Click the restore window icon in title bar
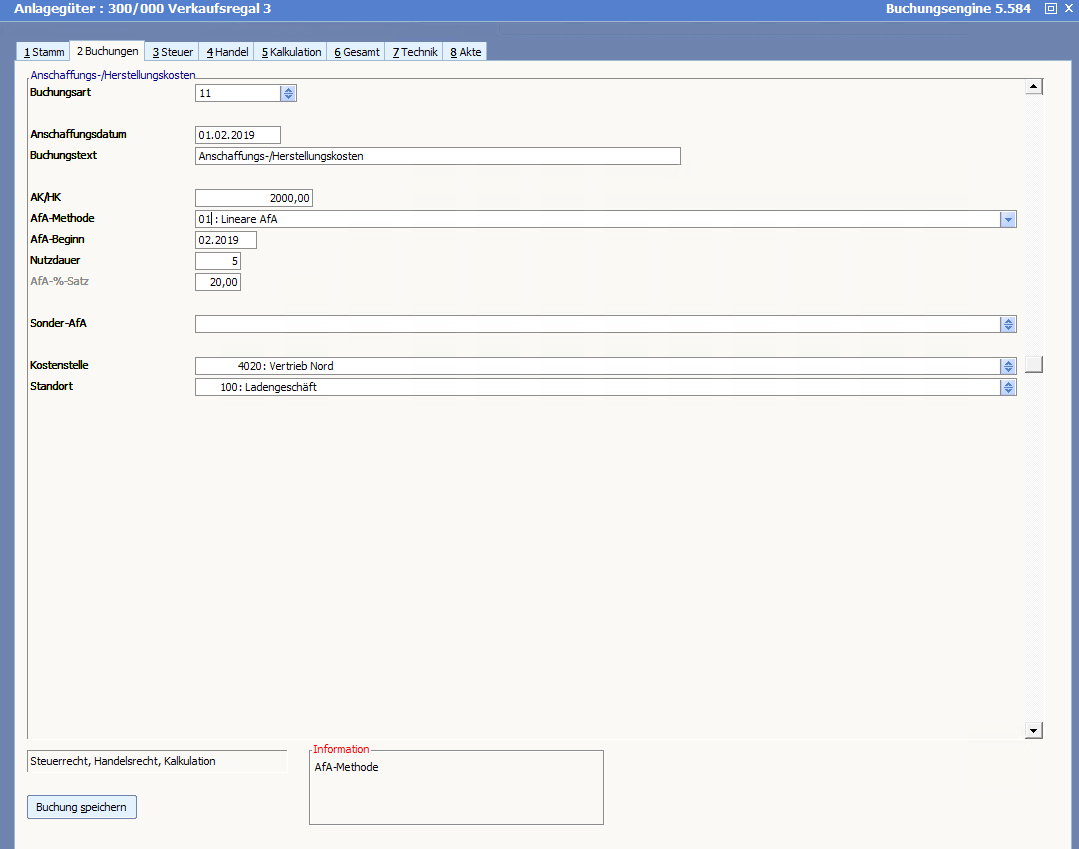 coord(1050,8)
